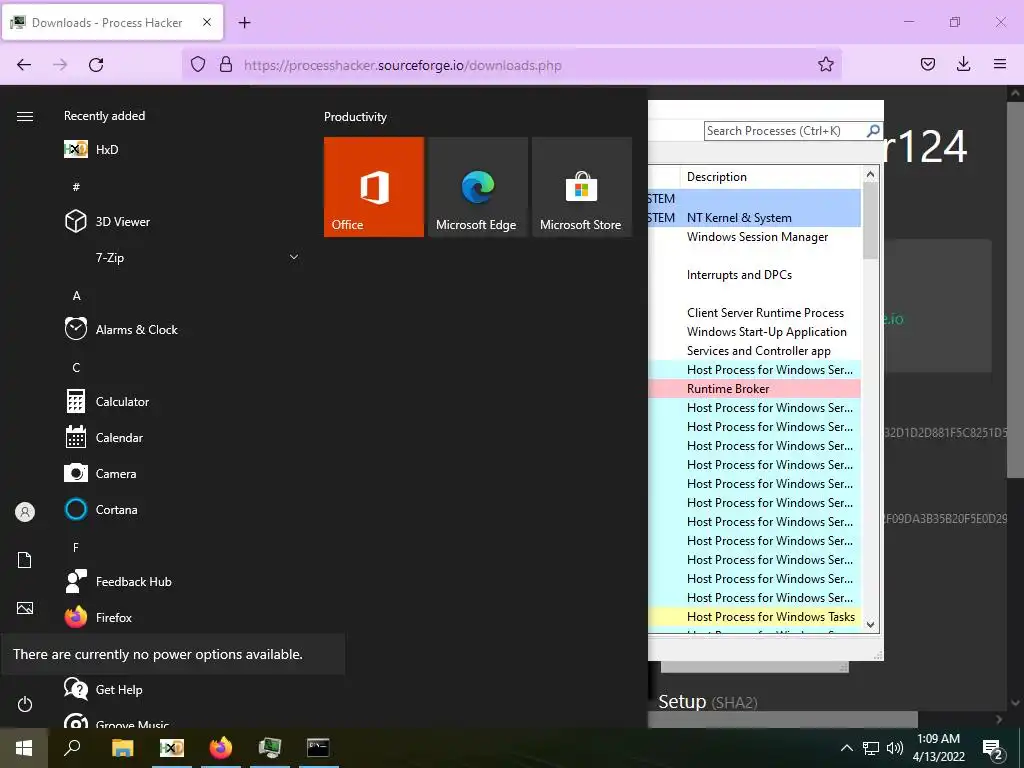This screenshot has width=1024, height=768.
Task: Click the Windows Start button
Action: (x=24, y=748)
